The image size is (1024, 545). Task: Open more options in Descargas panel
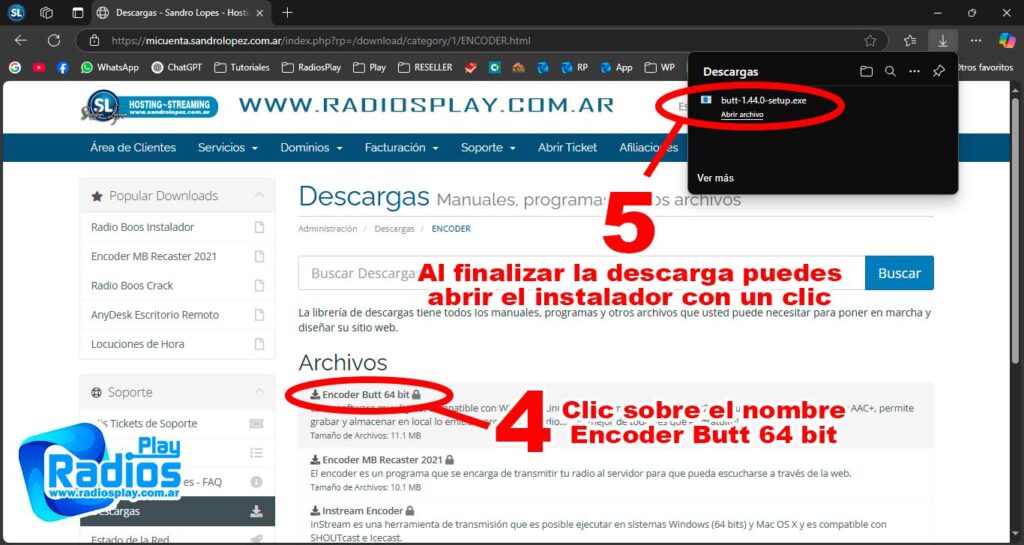pyautogui.click(x=914, y=72)
